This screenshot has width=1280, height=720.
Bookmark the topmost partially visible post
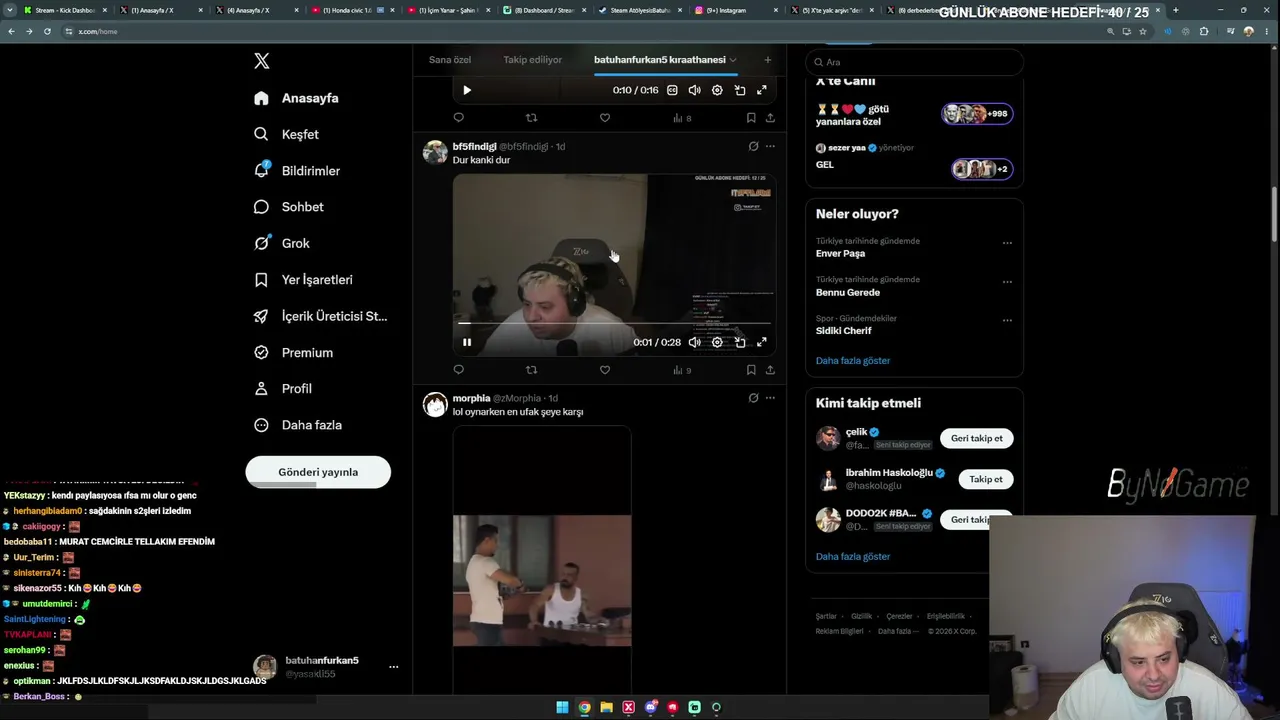click(751, 118)
